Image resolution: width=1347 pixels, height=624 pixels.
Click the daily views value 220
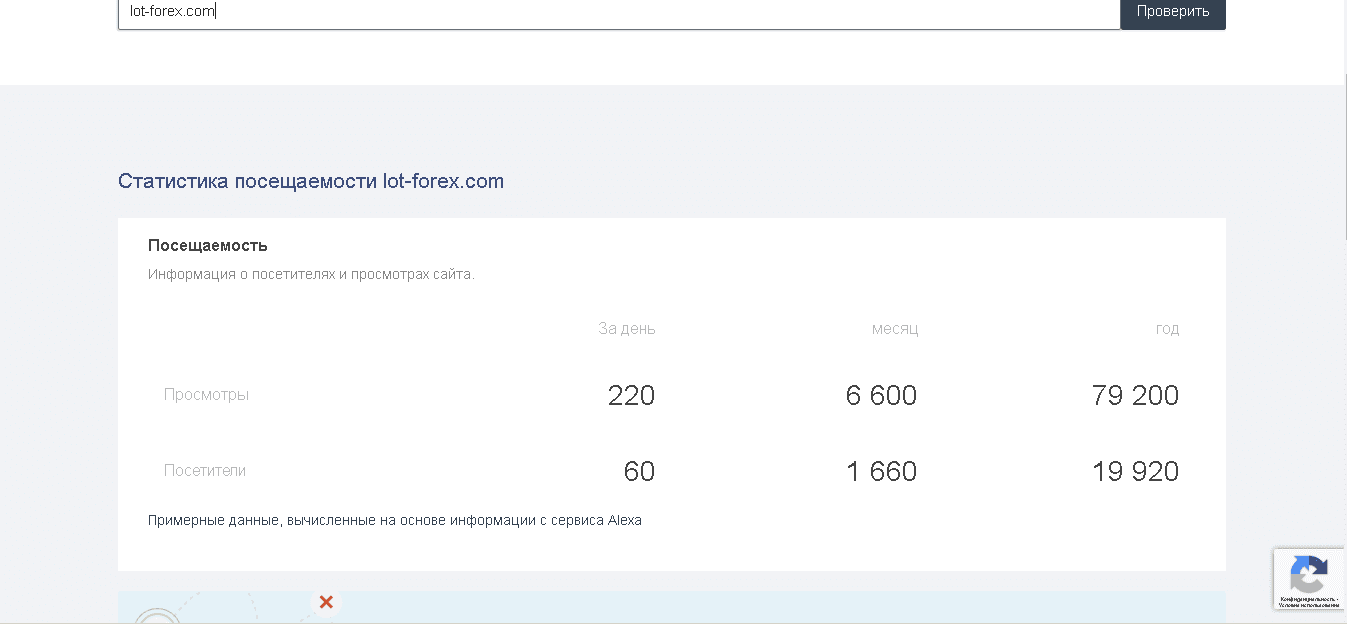(631, 396)
